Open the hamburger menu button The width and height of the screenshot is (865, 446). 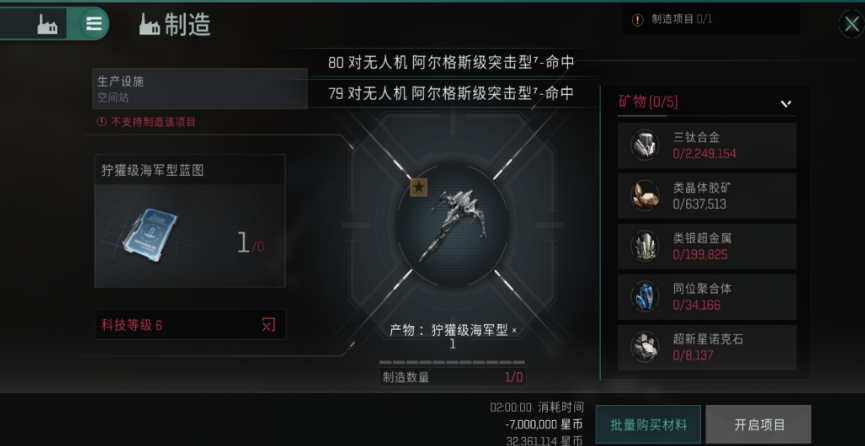click(94, 24)
